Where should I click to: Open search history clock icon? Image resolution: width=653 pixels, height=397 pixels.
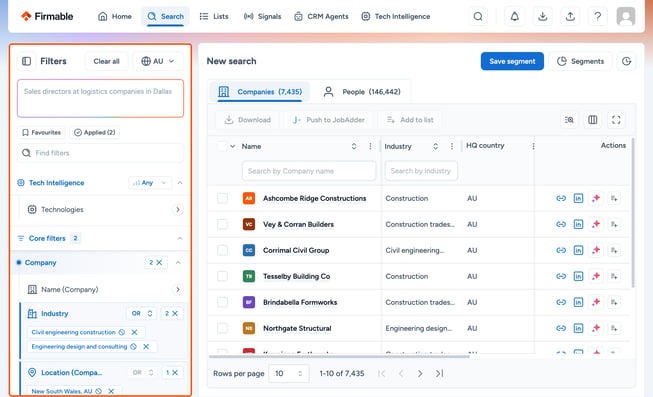626,61
